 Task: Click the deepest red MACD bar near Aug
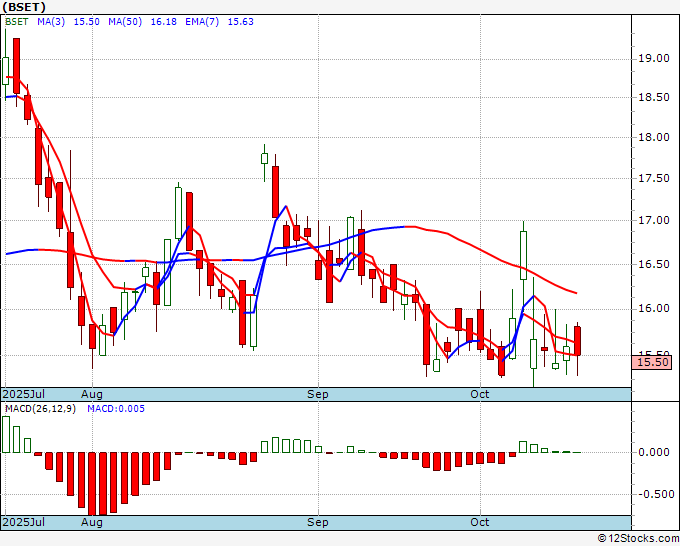[92, 484]
